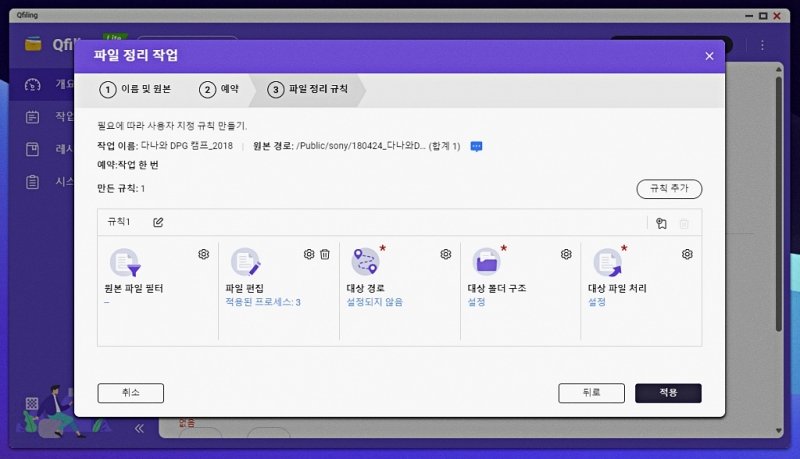Open settings gear for 파일 편집
The width and height of the screenshot is (800, 459).
coord(309,255)
